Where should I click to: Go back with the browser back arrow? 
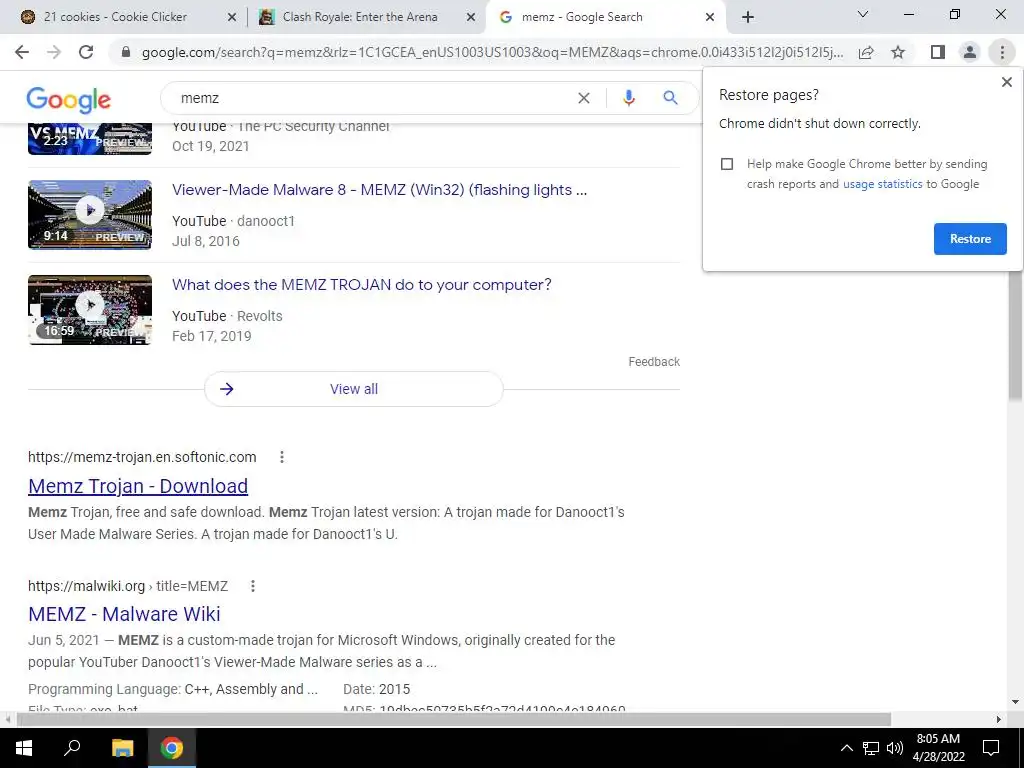click(x=22, y=52)
